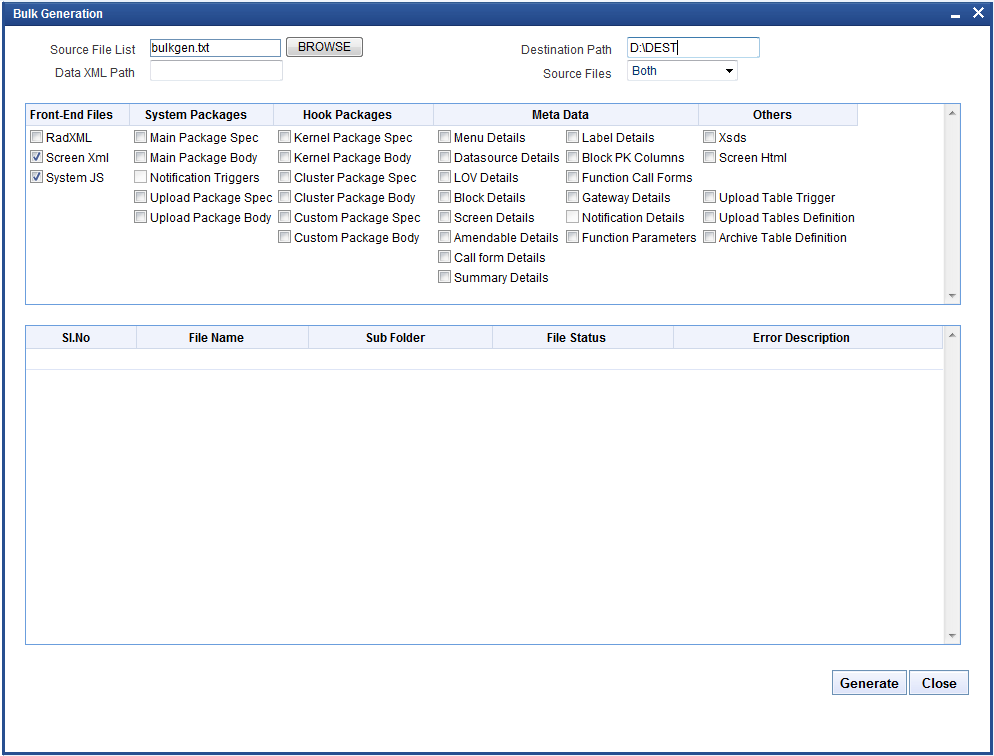The width and height of the screenshot is (994, 756).
Task: Uncheck the System JS checkbox
Action: (37, 177)
